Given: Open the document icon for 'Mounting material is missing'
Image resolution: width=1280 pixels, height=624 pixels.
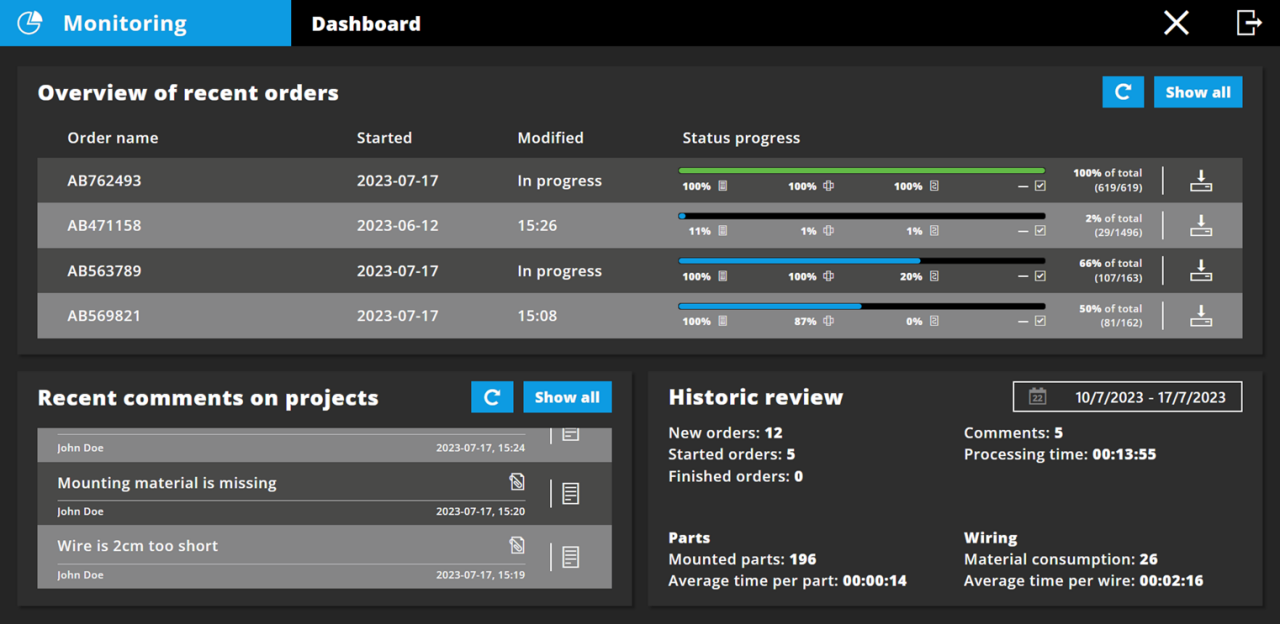Looking at the screenshot, I should click(x=570, y=493).
